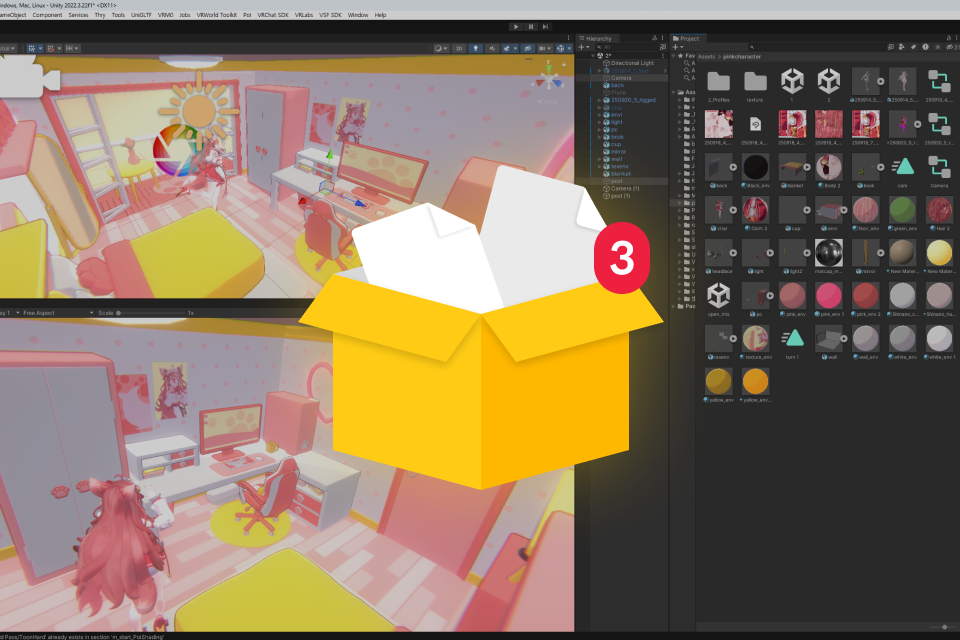
Task: Select the first yellow_env material
Action: point(718,385)
